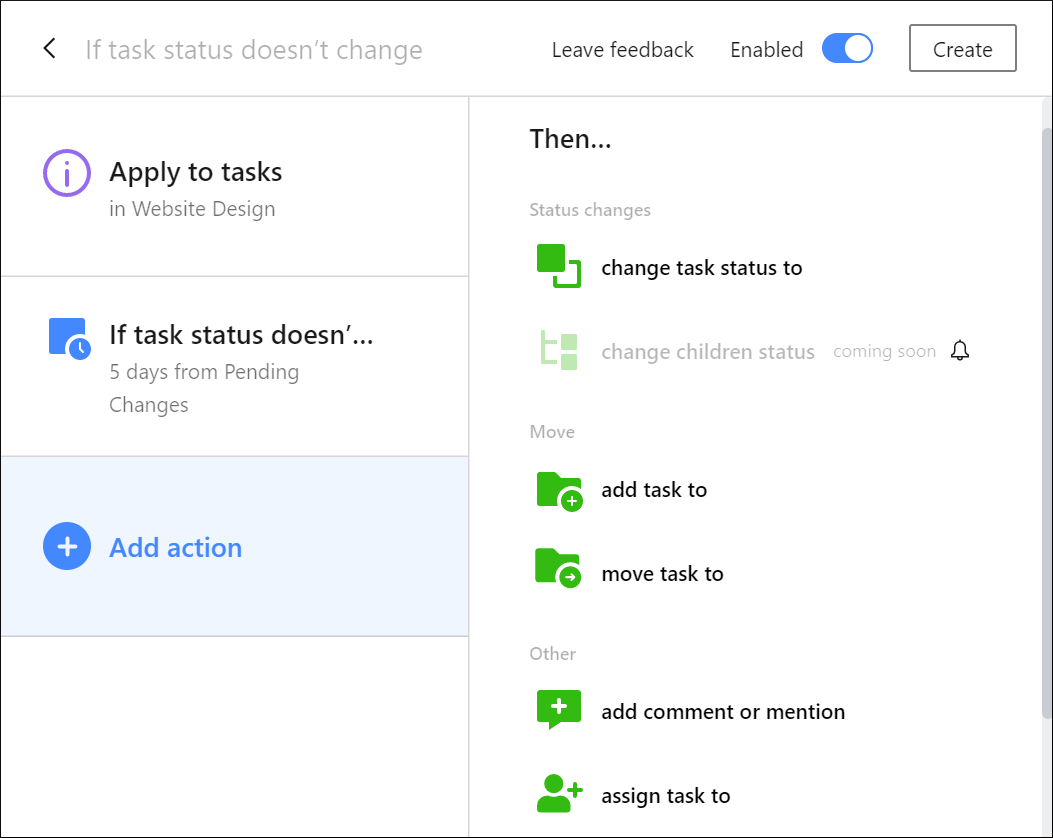The image size is (1053, 838).
Task: Choose the 'add comment or mention' action
Action: [722, 712]
